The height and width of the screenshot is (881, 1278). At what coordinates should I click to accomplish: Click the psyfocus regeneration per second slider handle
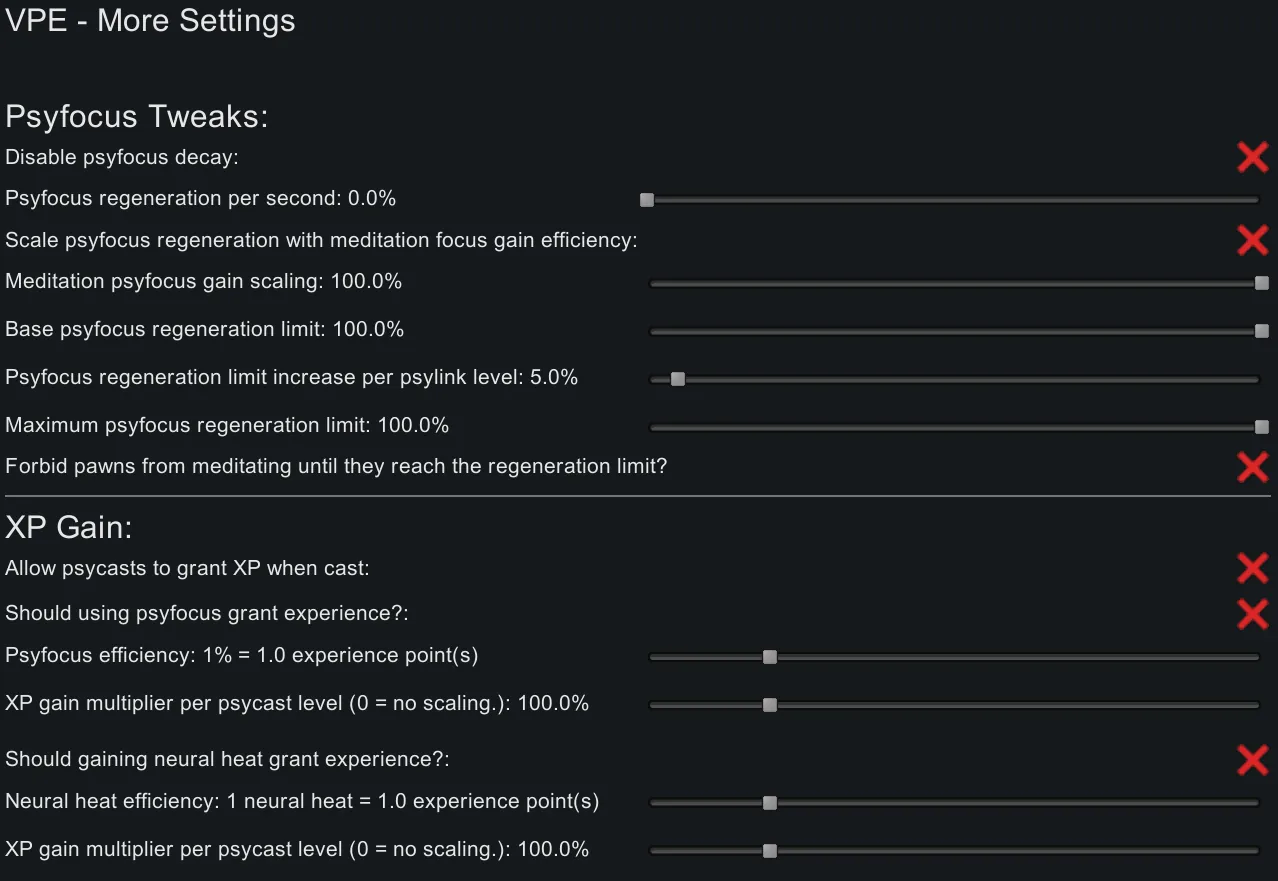tap(647, 200)
